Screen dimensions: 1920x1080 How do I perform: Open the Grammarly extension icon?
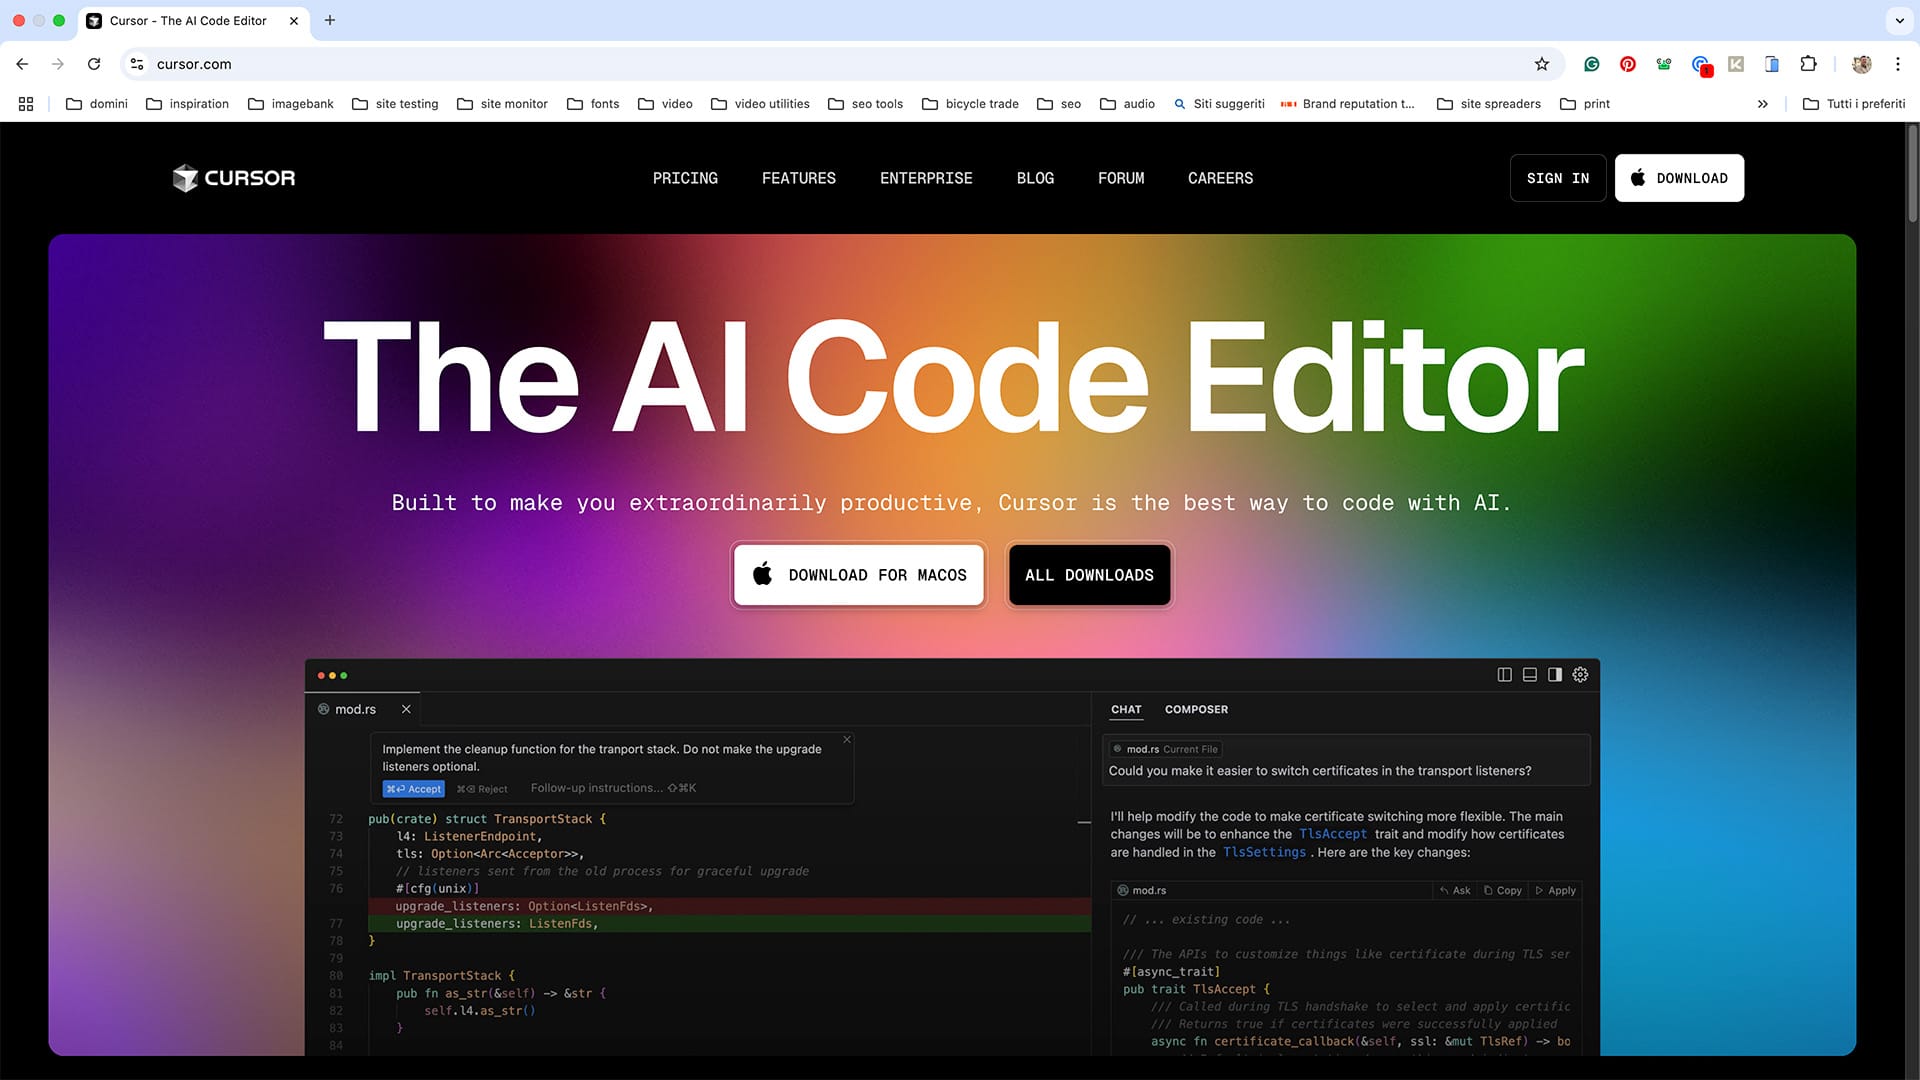[x=1591, y=63]
